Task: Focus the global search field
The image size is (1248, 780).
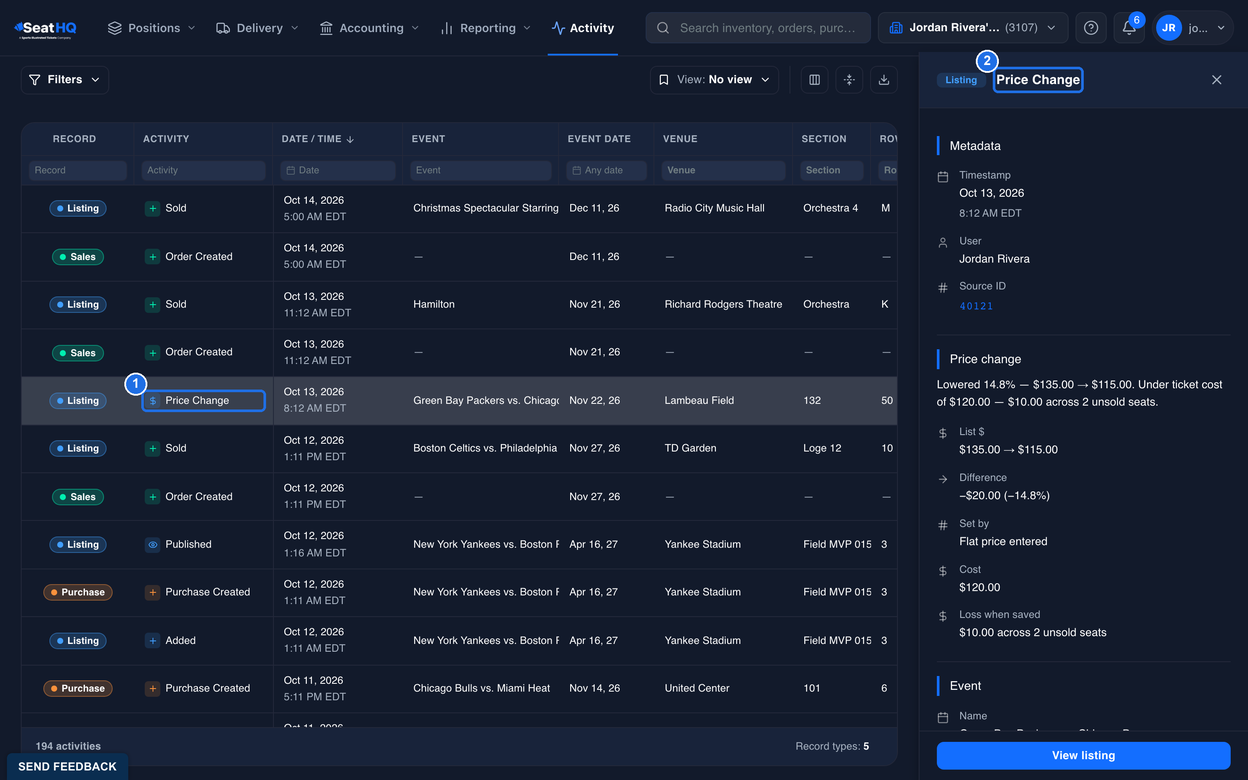Action: 758,28
